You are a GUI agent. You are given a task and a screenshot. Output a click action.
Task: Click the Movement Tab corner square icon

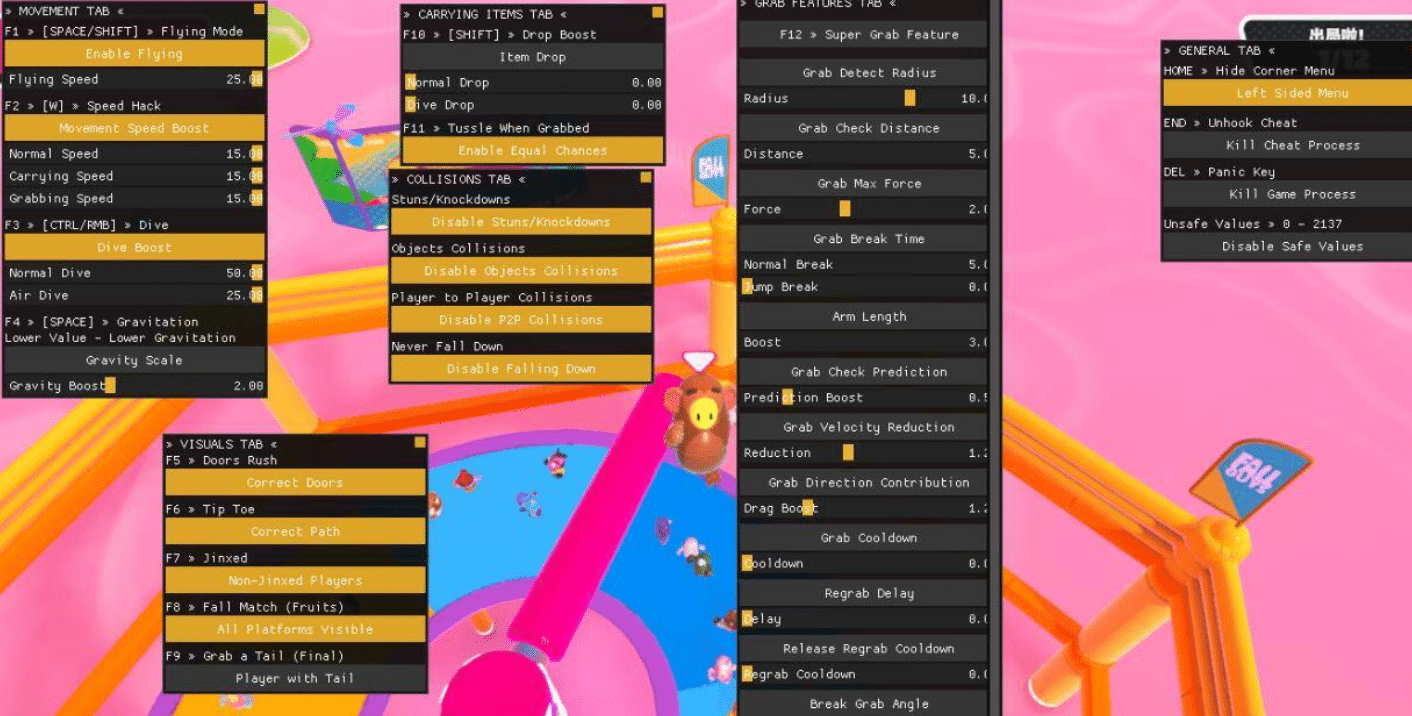pyautogui.click(x=260, y=9)
